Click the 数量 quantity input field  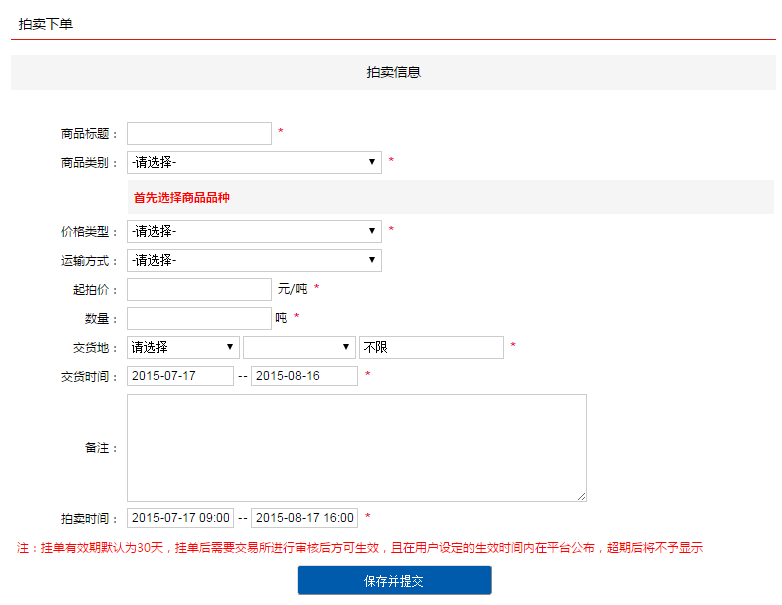point(199,318)
